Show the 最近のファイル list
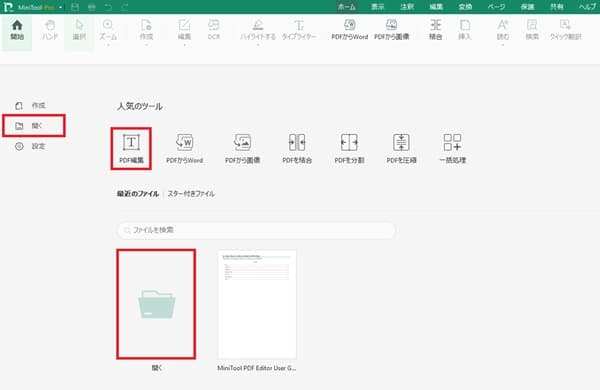Screen dimensions: 600x390 pos(138,194)
